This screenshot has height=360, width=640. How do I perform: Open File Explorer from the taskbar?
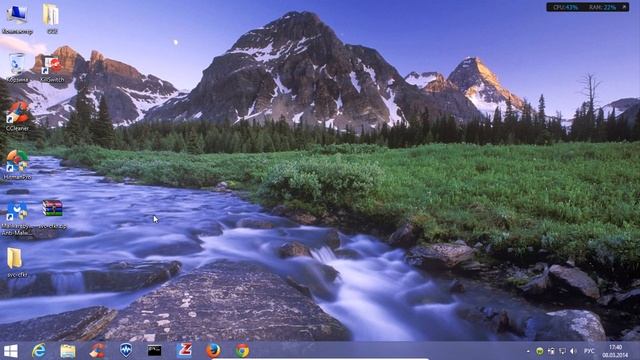tap(68, 351)
